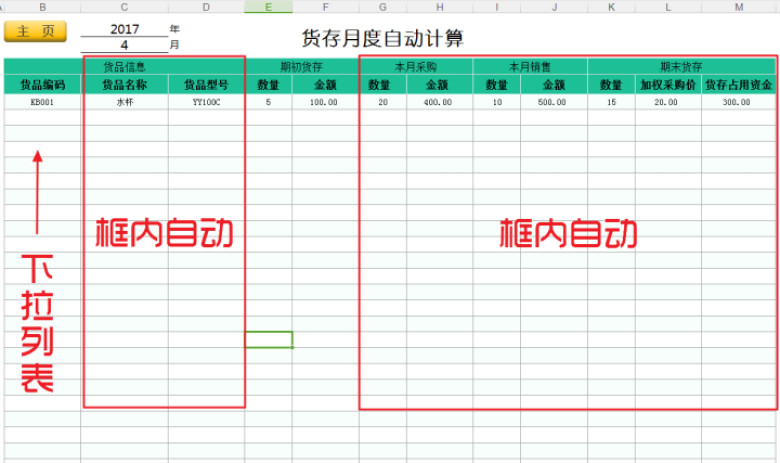
Task: Select the year cell showing 2017
Action: (124, 29)
